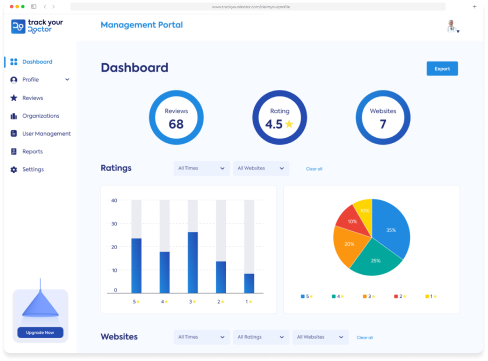
Task: Click the Organizations bar chart icon
Action: tap(14, 116)
